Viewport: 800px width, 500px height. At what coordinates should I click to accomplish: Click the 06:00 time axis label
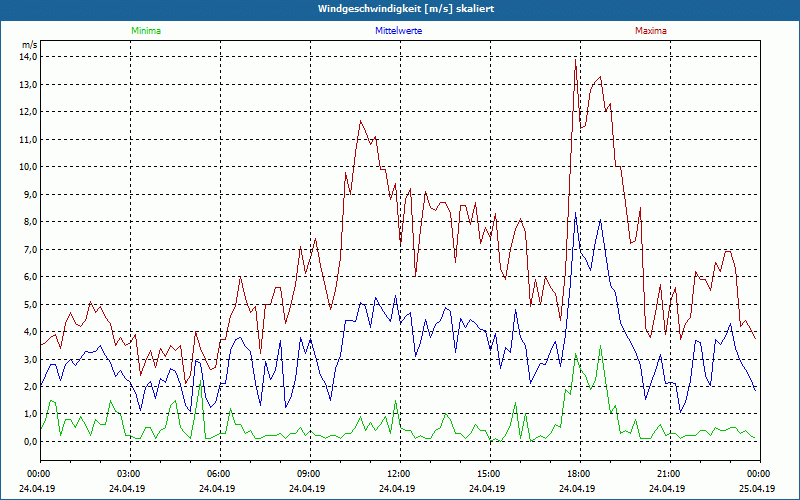pos(220,474)
